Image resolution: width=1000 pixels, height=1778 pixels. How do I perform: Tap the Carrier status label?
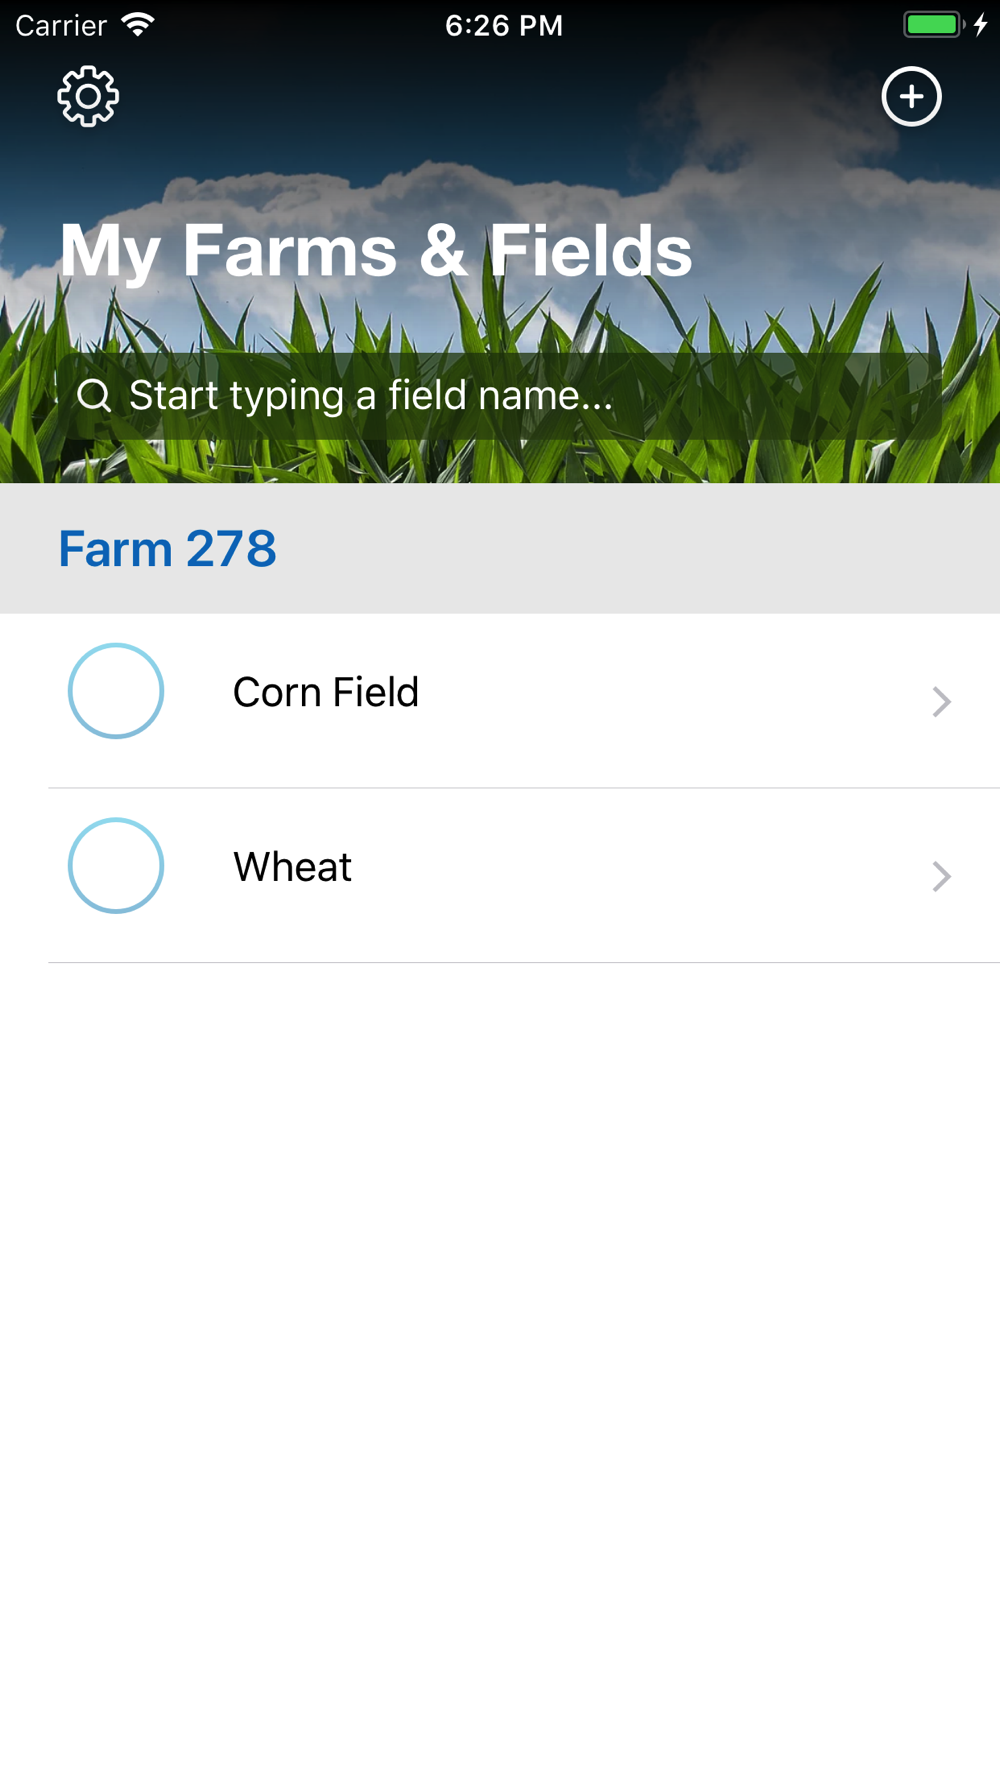61,25
